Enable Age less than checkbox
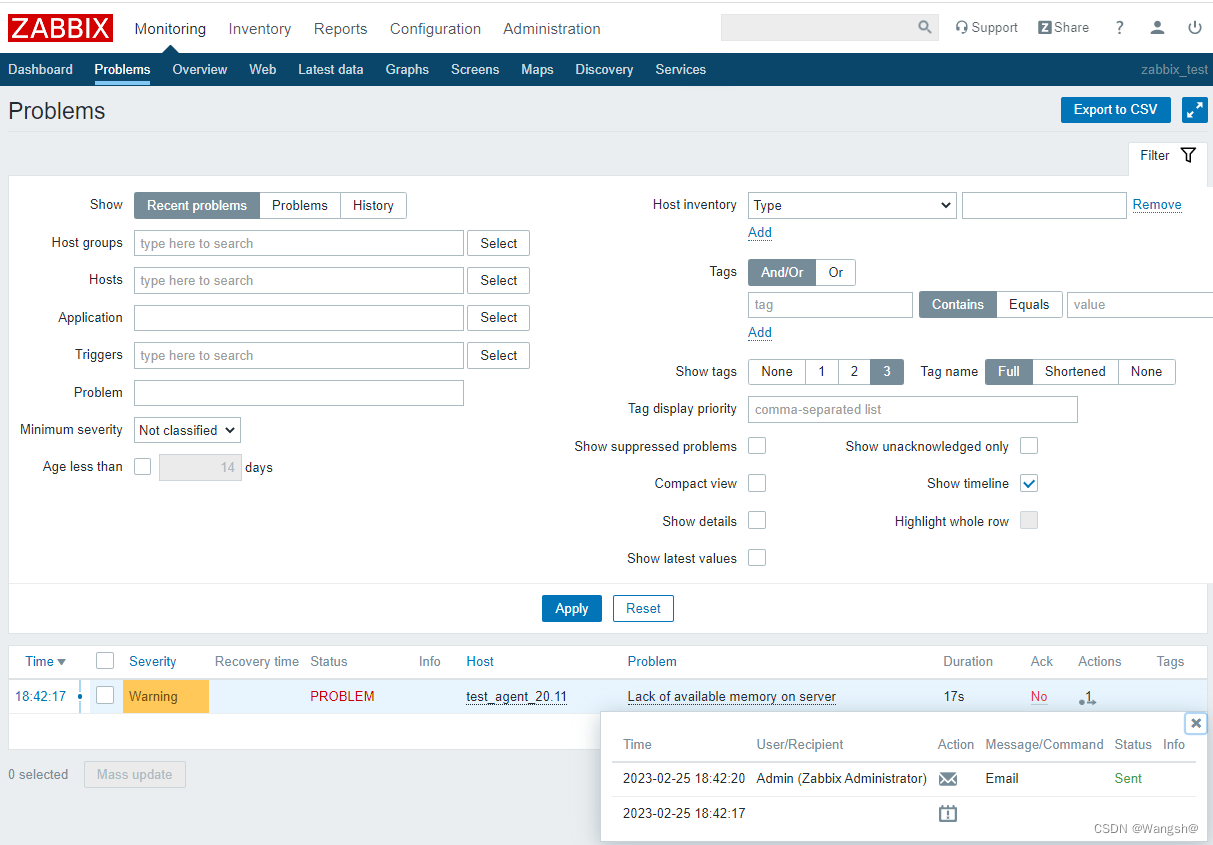This screenshot has height=845, width=1213. point(143,467)
